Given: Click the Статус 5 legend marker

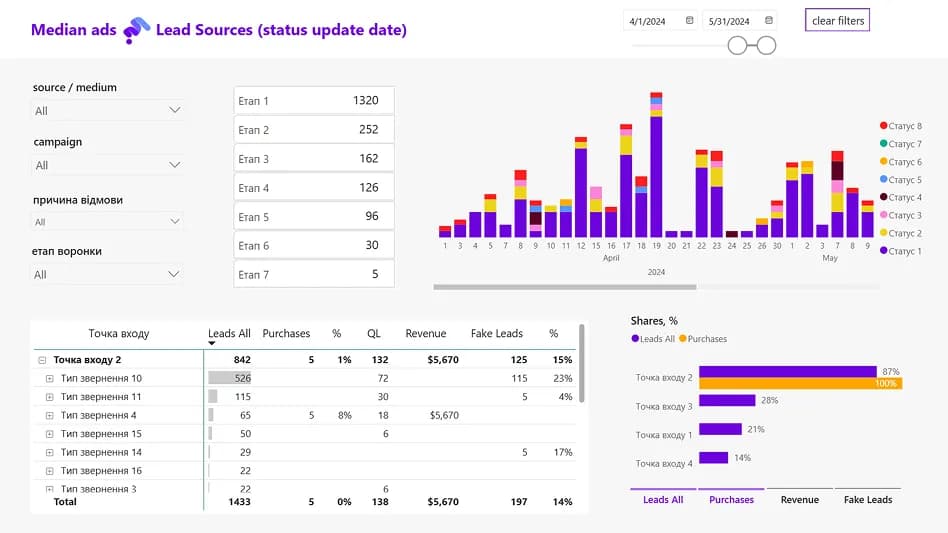Looking at the screenshot, I should [883, 180].
